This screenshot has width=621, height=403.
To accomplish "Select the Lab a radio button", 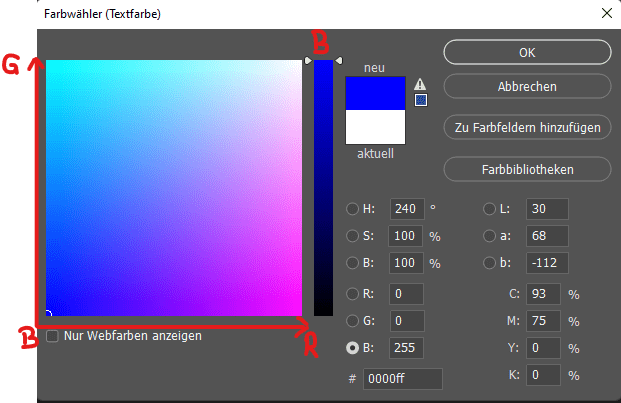I will (489, 236).
